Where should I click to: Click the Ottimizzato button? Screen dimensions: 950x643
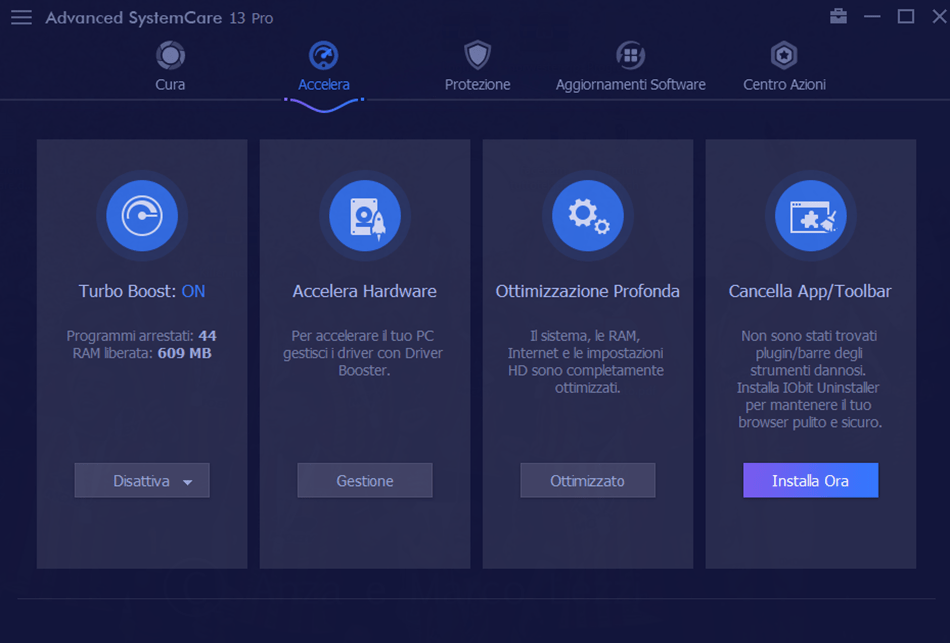pos(588,481)
